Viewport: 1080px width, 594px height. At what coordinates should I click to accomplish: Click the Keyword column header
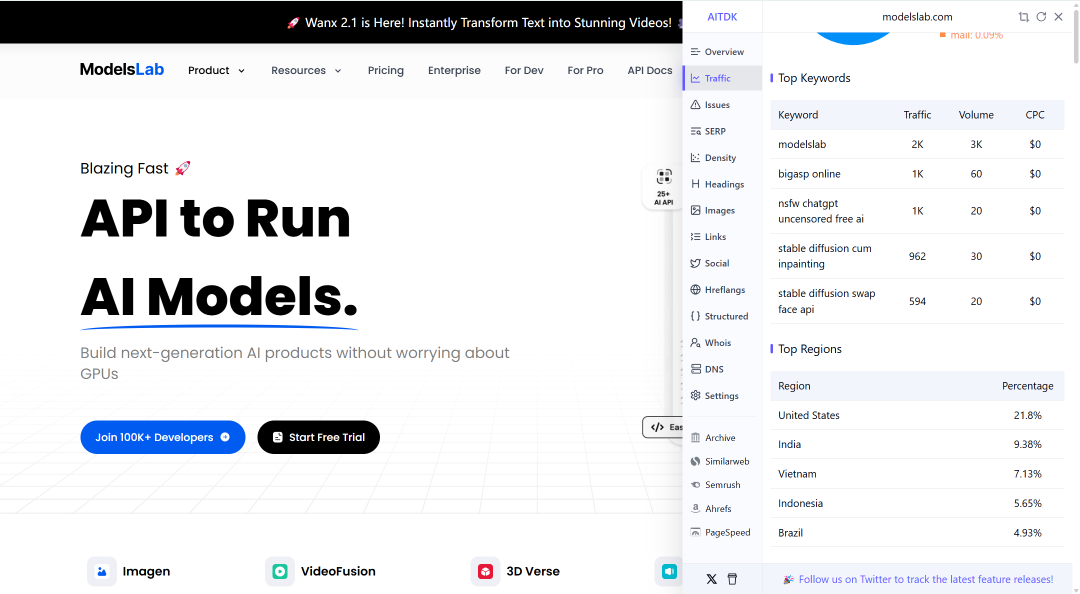tap(798, 115)
